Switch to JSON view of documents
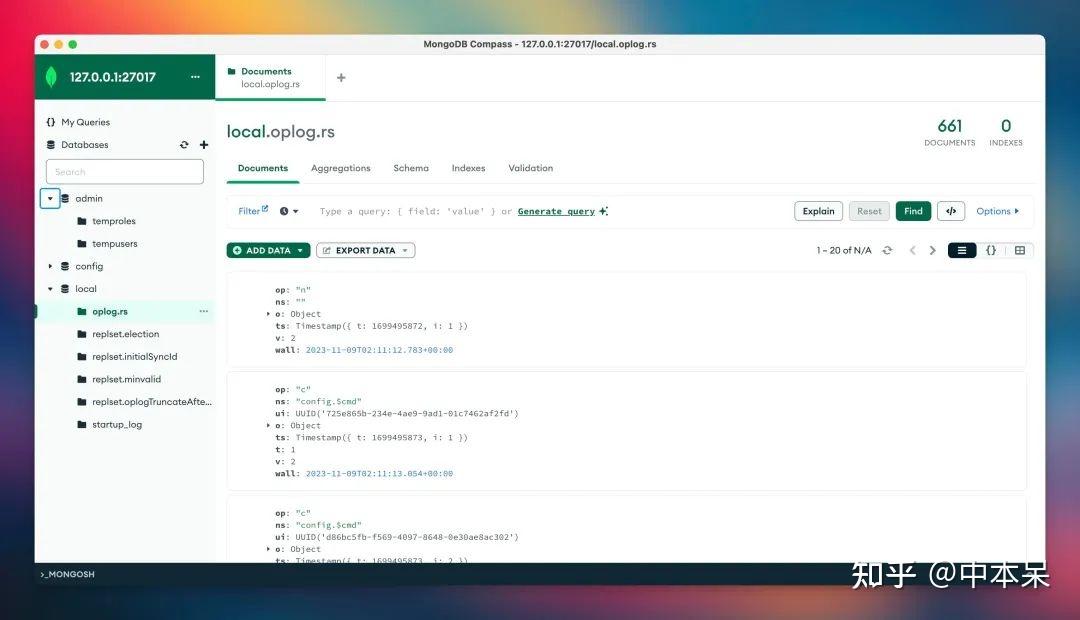The width and height of the screenshot is (1080, 620). point(991,250)
